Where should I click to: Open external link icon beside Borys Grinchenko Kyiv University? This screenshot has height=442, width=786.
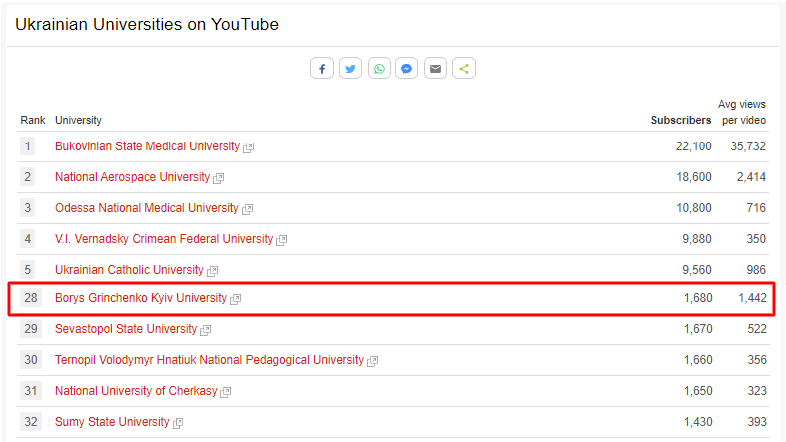pos(236,299)
